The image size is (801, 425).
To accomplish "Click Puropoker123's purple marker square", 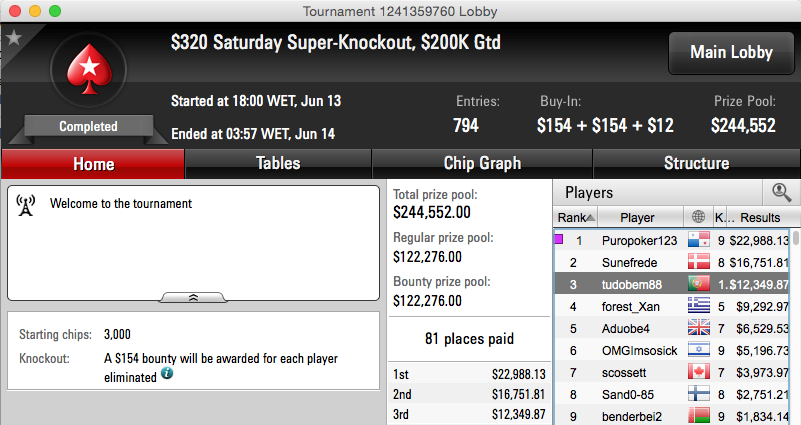I will coord(559,239).
